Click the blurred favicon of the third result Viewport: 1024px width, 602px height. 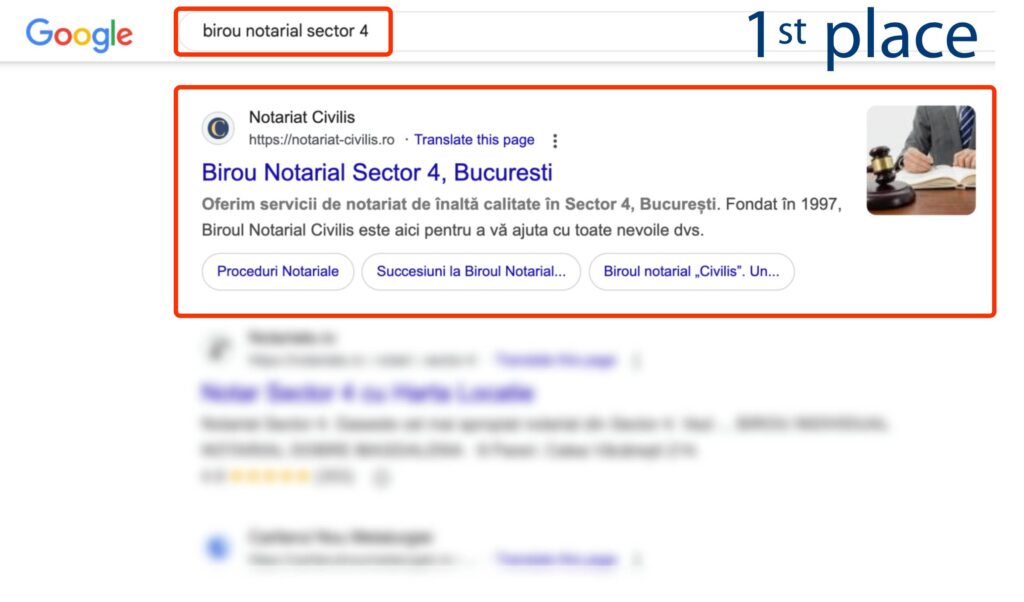point(219,546)
